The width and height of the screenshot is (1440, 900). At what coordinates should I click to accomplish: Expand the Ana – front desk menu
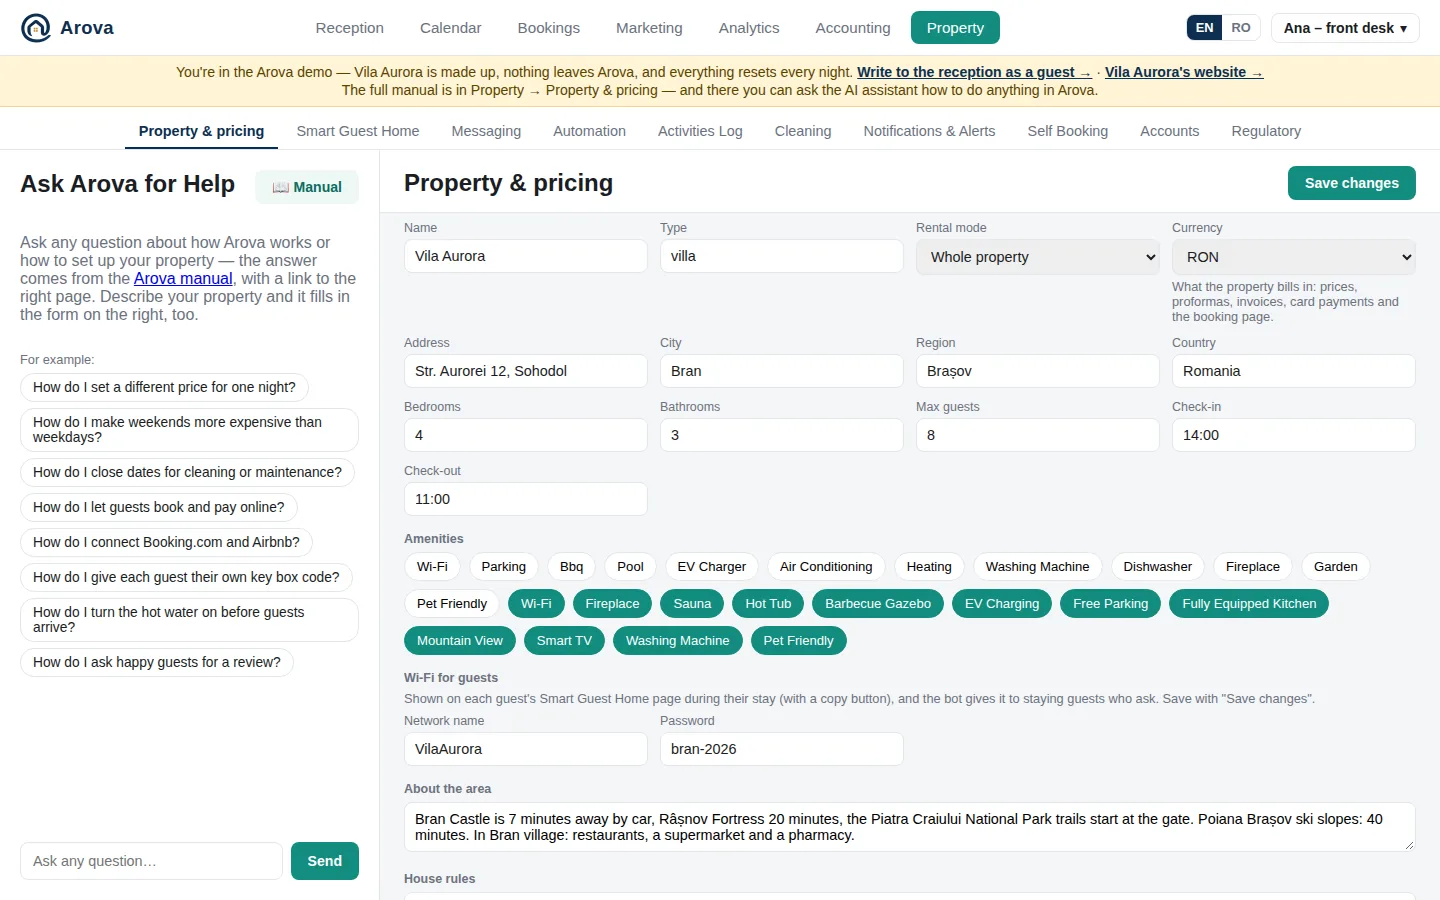tap(1345, 28)
